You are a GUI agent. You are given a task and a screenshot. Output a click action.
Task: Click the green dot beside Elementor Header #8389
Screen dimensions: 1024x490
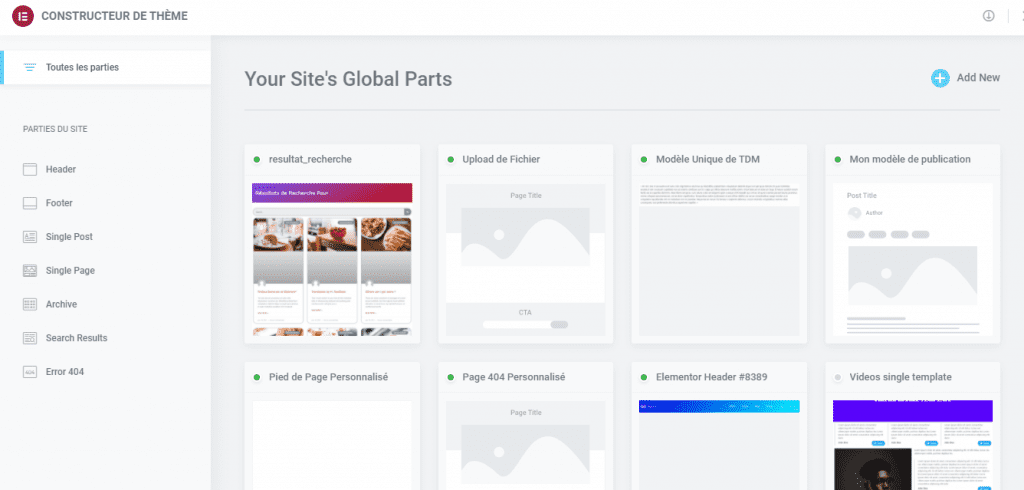tap(644, 378)
